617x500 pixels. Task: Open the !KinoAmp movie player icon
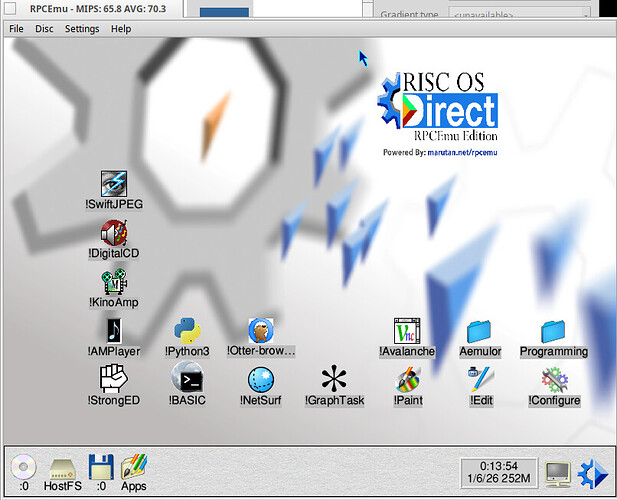pos(114,282)
